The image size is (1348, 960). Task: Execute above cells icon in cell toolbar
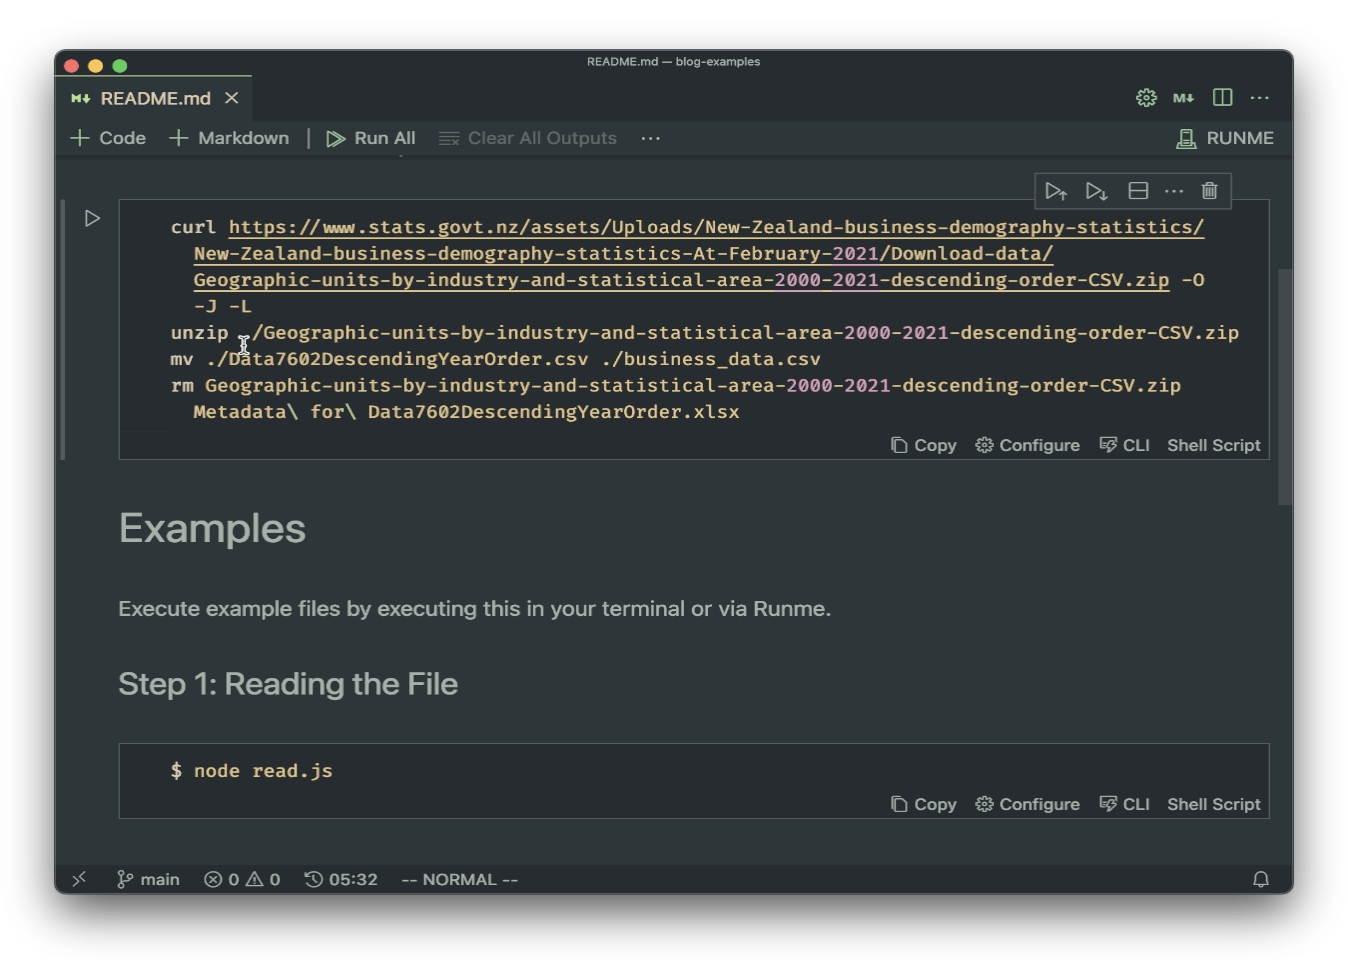click(x=1056, y=191)
